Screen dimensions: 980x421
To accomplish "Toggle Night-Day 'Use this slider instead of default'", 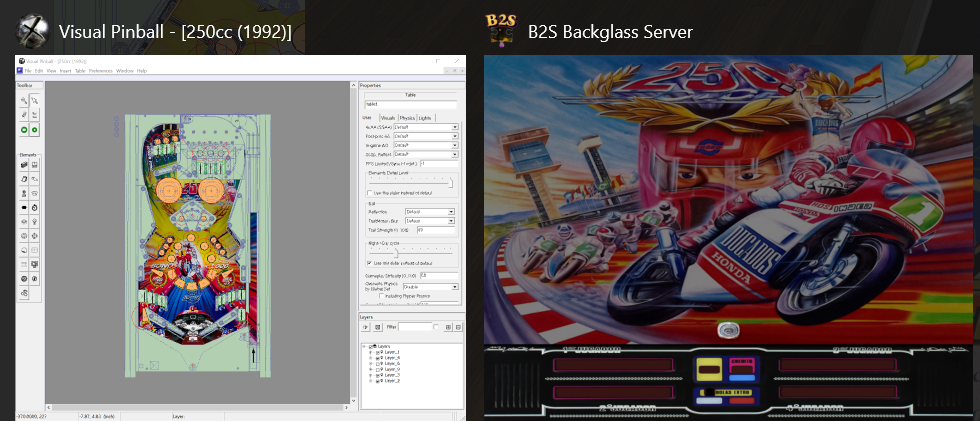I will pyautogui.click(x=370, y=263).
